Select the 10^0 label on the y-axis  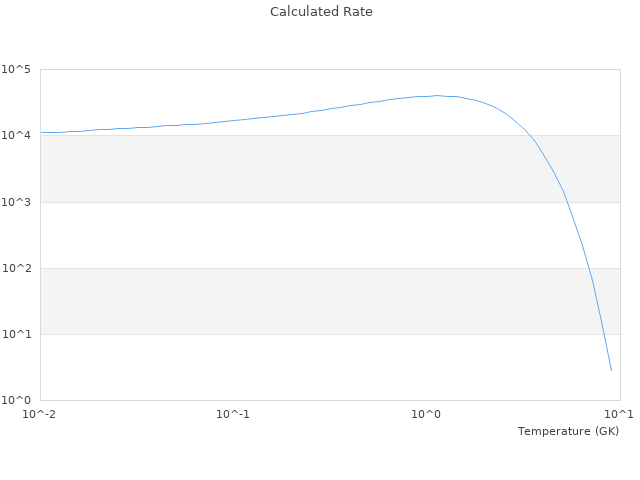click(16, 400)
